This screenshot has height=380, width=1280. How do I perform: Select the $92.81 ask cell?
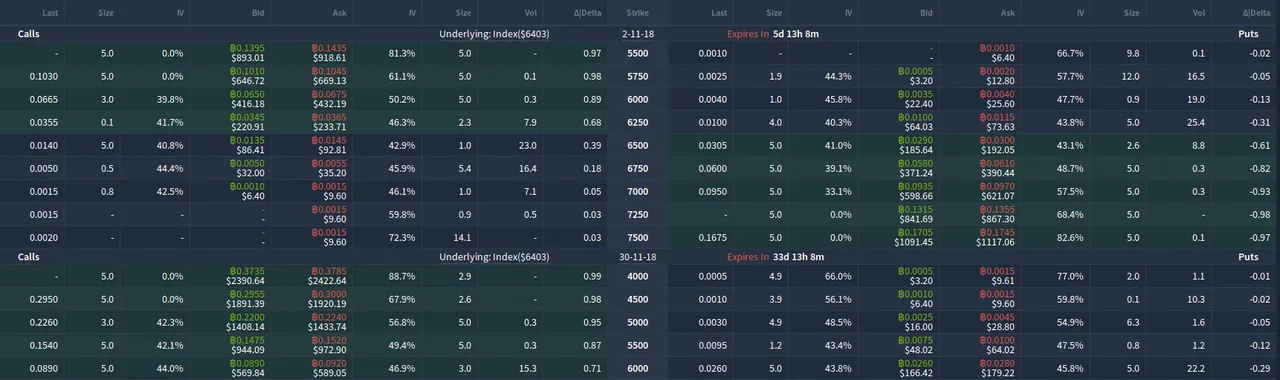329,145
